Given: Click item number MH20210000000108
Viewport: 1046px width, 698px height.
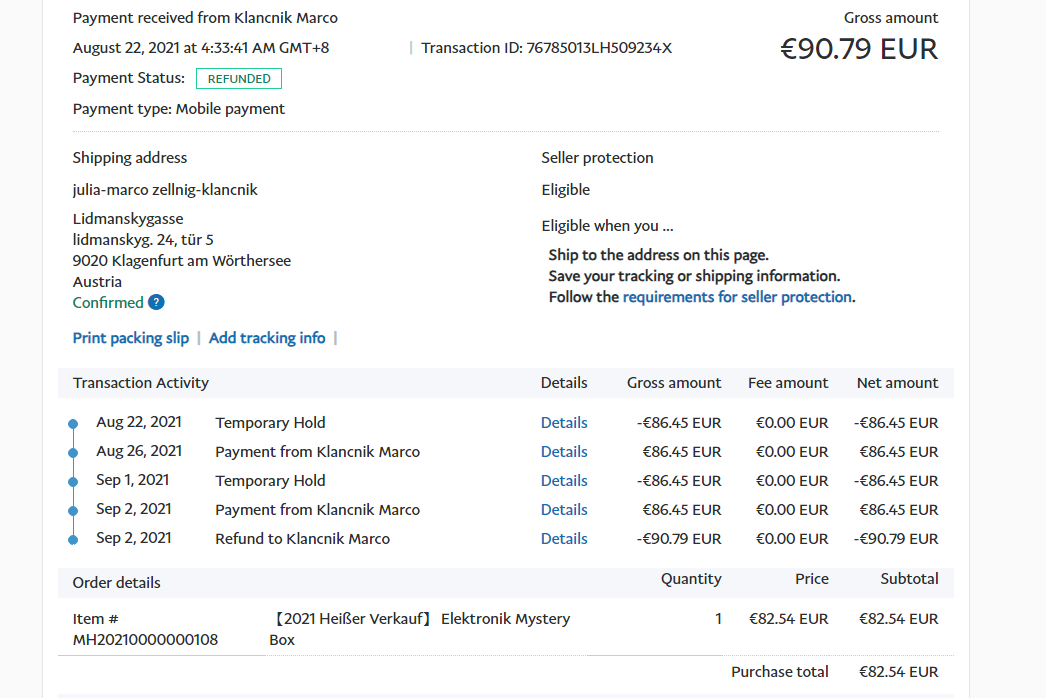Looking at the screenshot, I should point(145,639).
